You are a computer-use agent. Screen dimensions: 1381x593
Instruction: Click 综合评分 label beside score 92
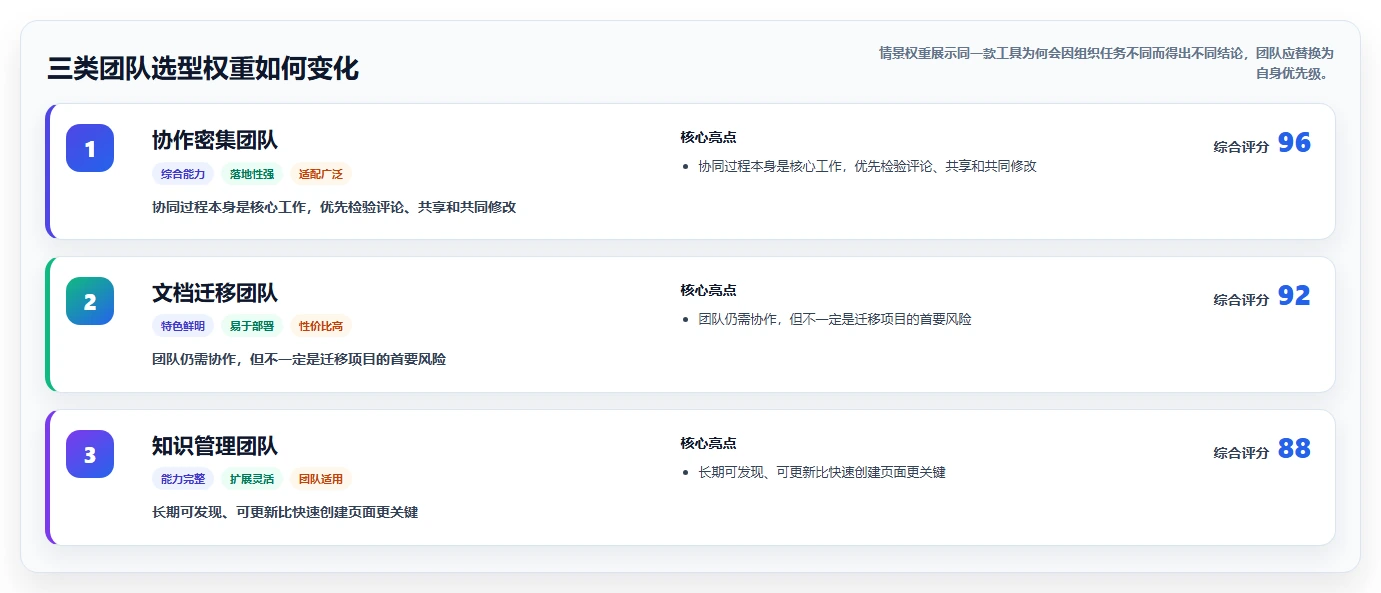pyautogui.click(x=1241, y=300)
